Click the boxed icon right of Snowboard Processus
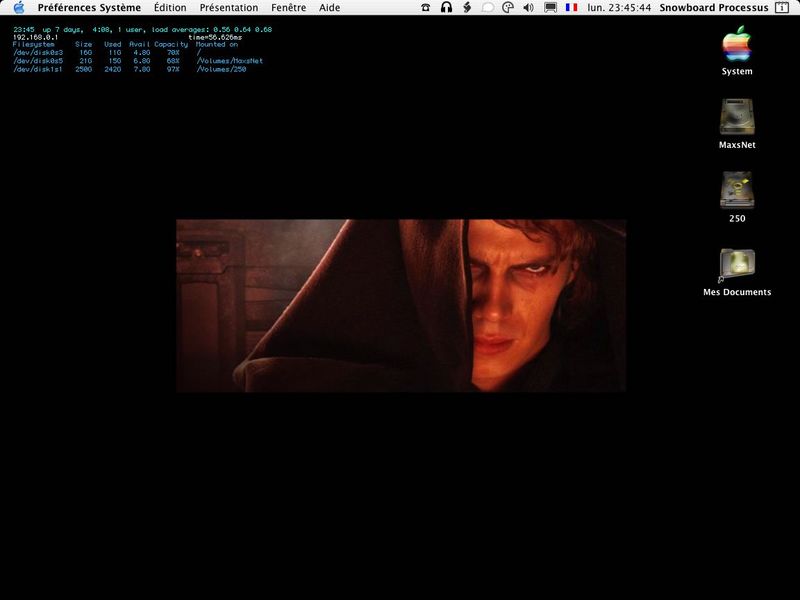 pos(782,8)
